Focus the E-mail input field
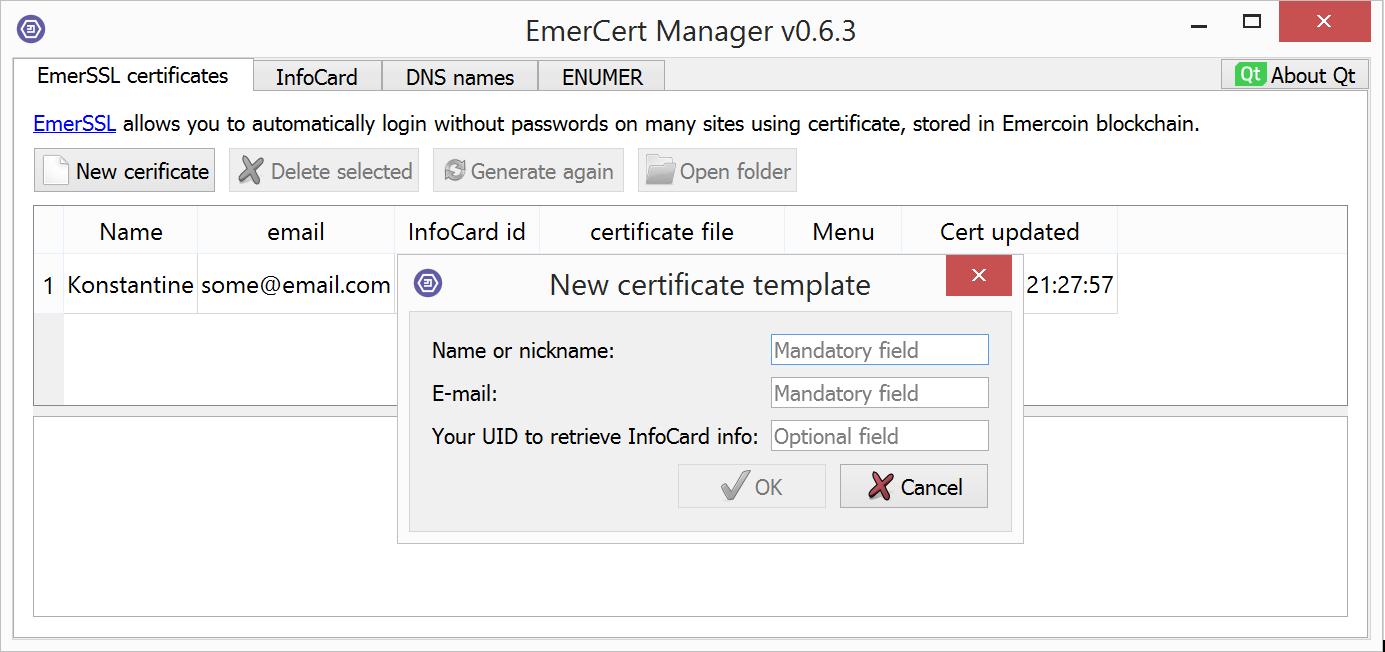The image size is (1385, 652). click(880, 393)
